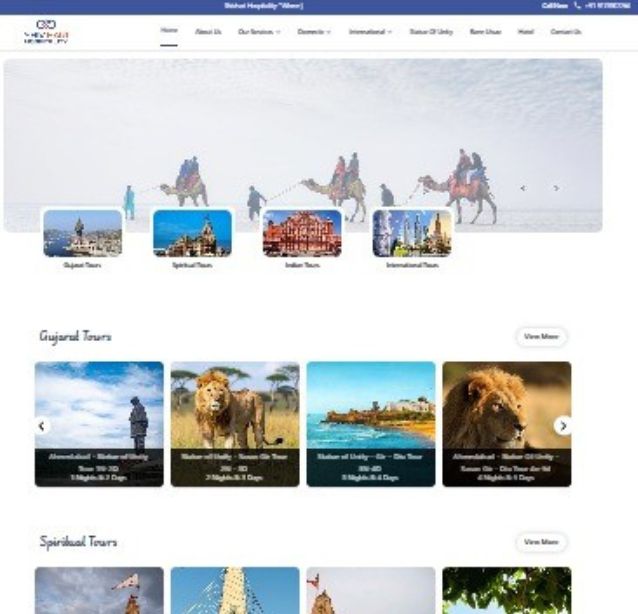638x614 pixels.
Task: Slide Gujarat Tours carousel left
Action: 42,426
